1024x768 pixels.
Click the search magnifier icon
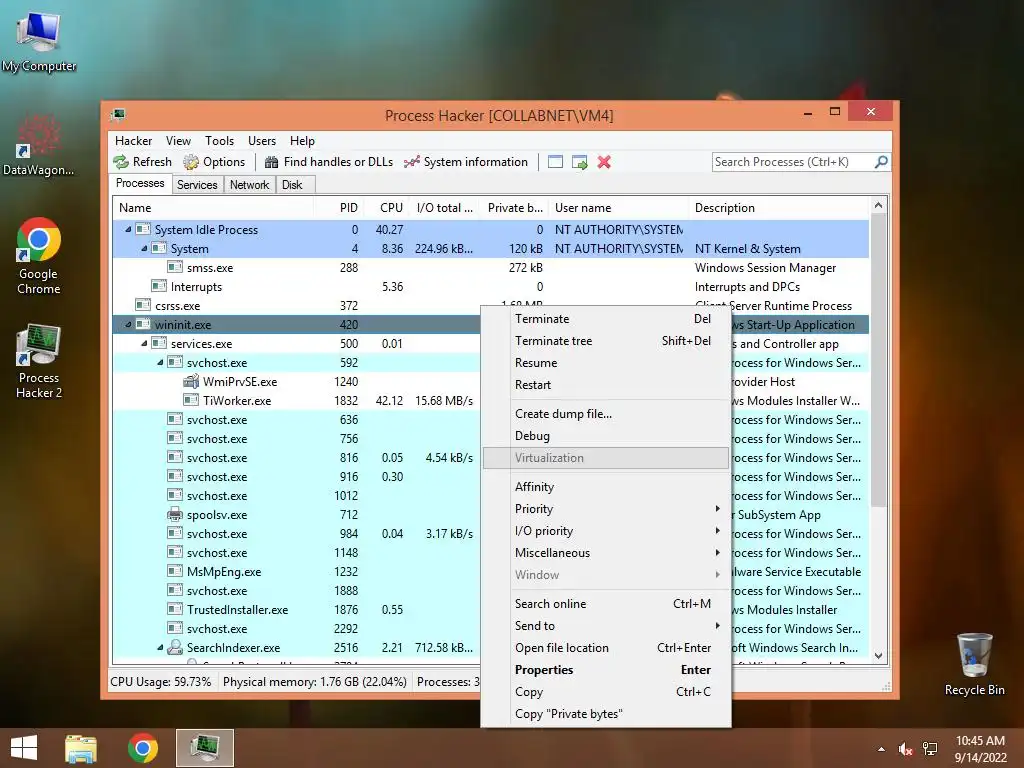(881, 161)
